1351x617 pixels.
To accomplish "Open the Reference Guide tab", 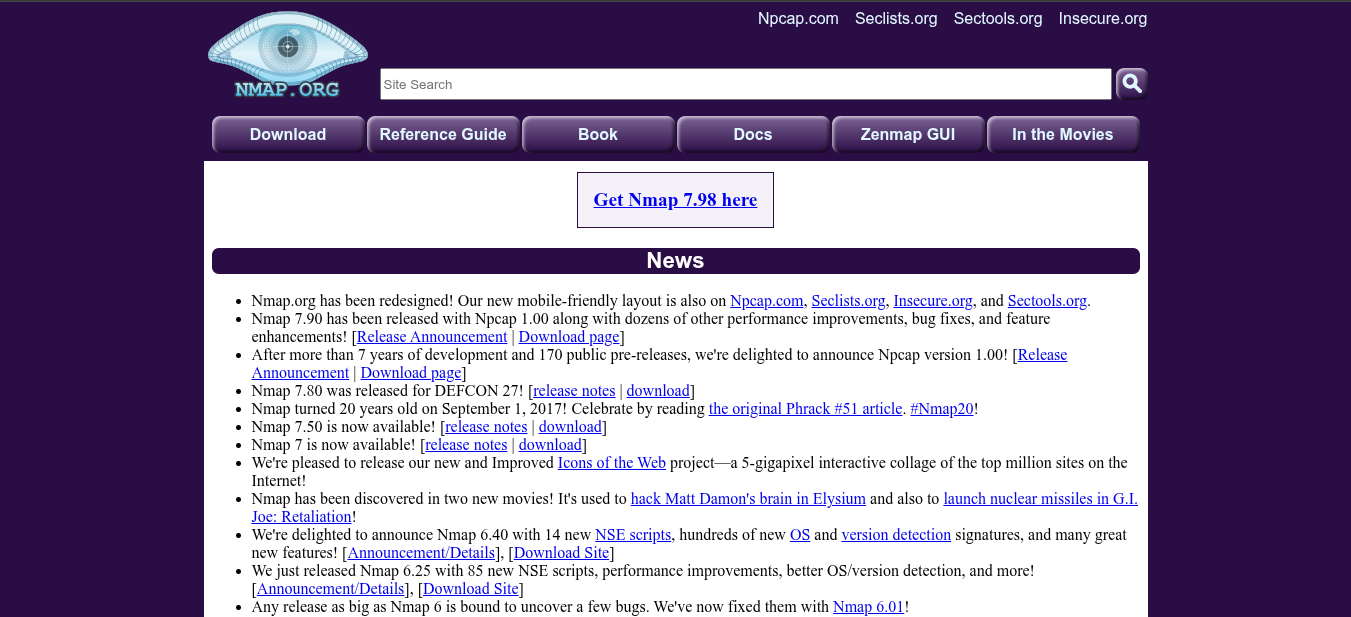I will pyautogui.click(x=443, y=134).
